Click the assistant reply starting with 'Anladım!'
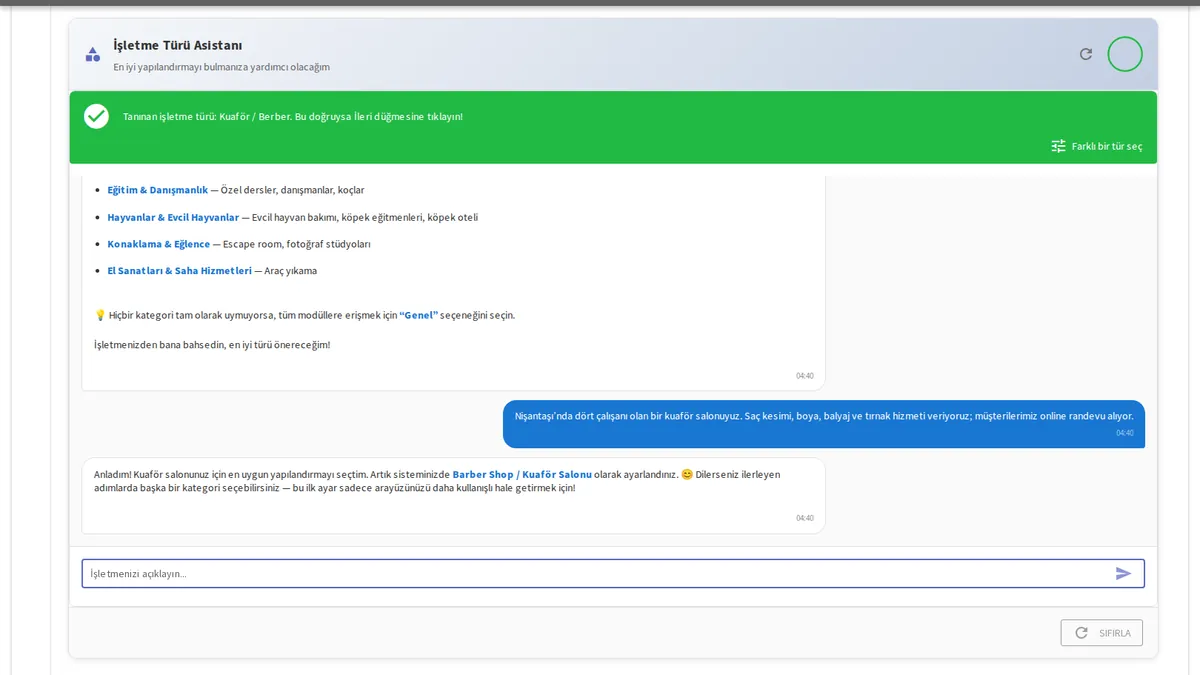 click(x=453, y=496)
